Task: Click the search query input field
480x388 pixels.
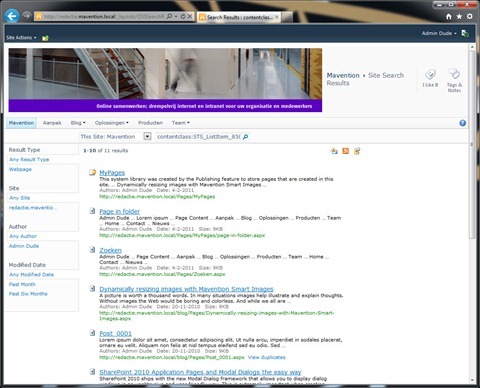Action: point(199,137)
